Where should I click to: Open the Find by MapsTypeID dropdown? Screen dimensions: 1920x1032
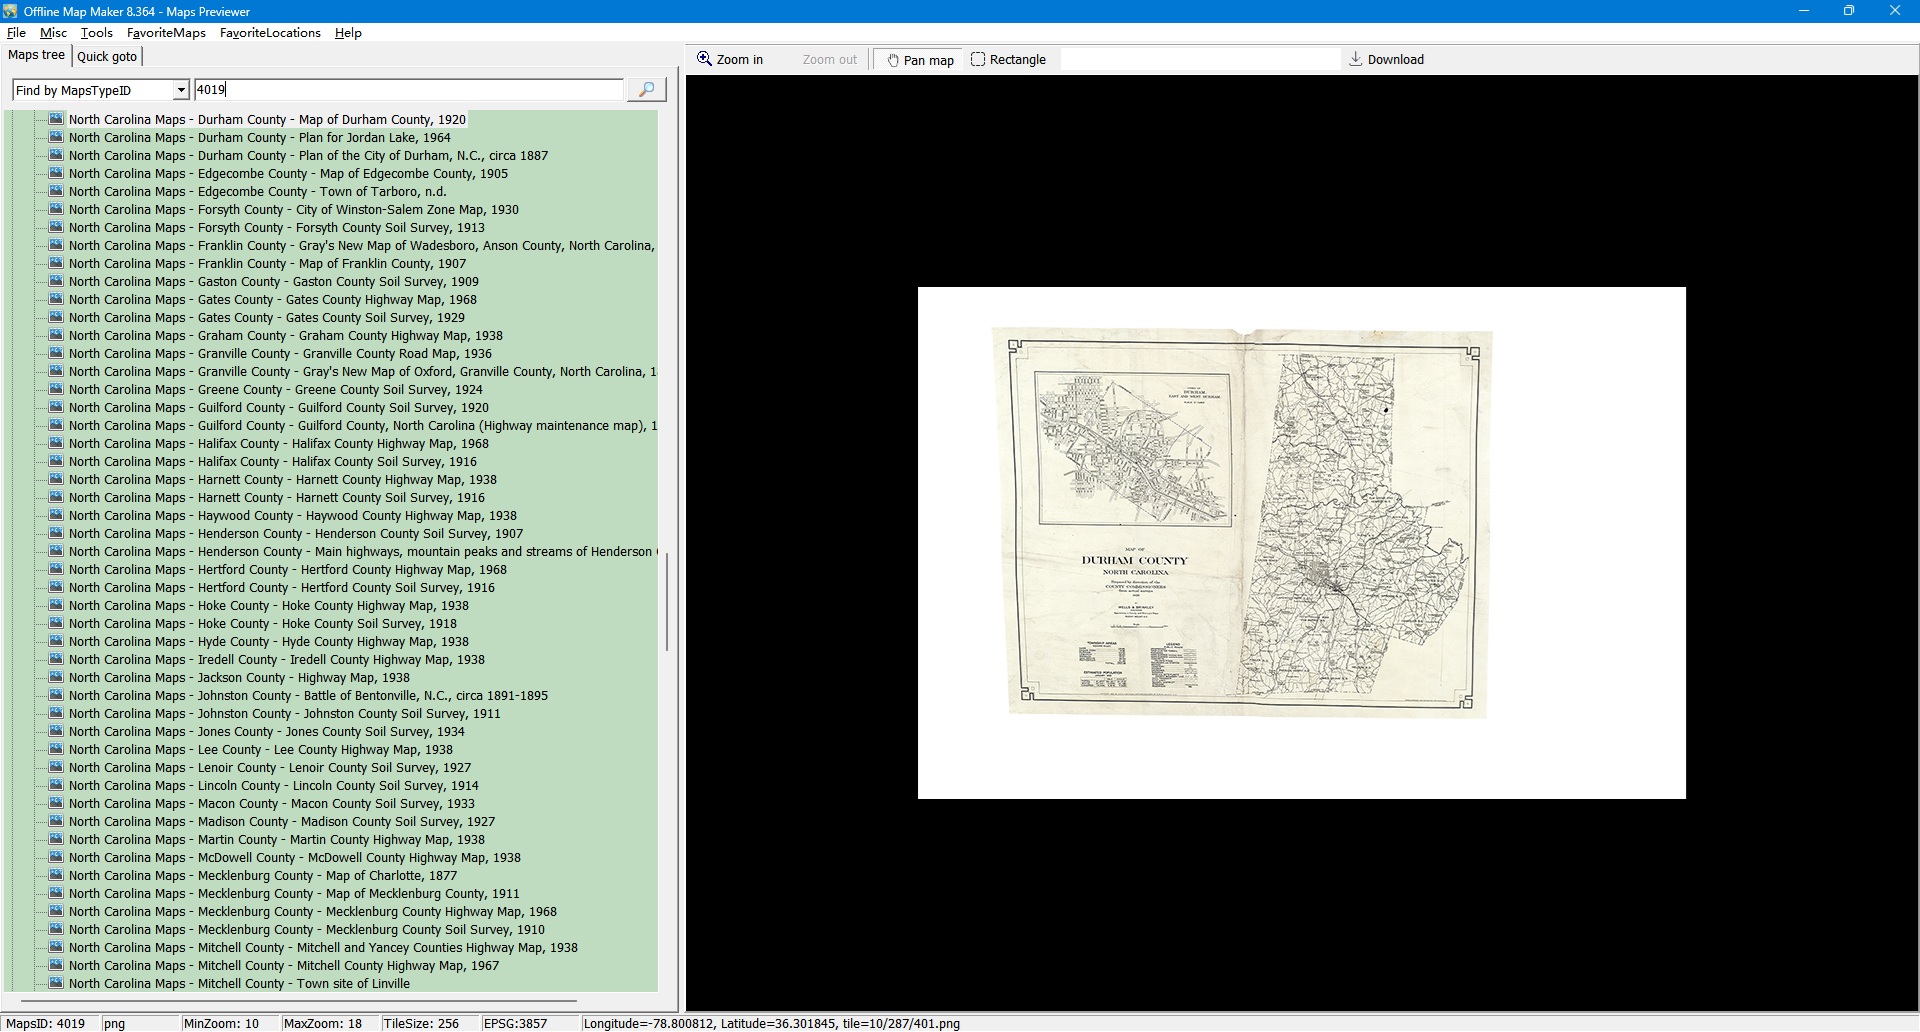[x=180, y=91]
